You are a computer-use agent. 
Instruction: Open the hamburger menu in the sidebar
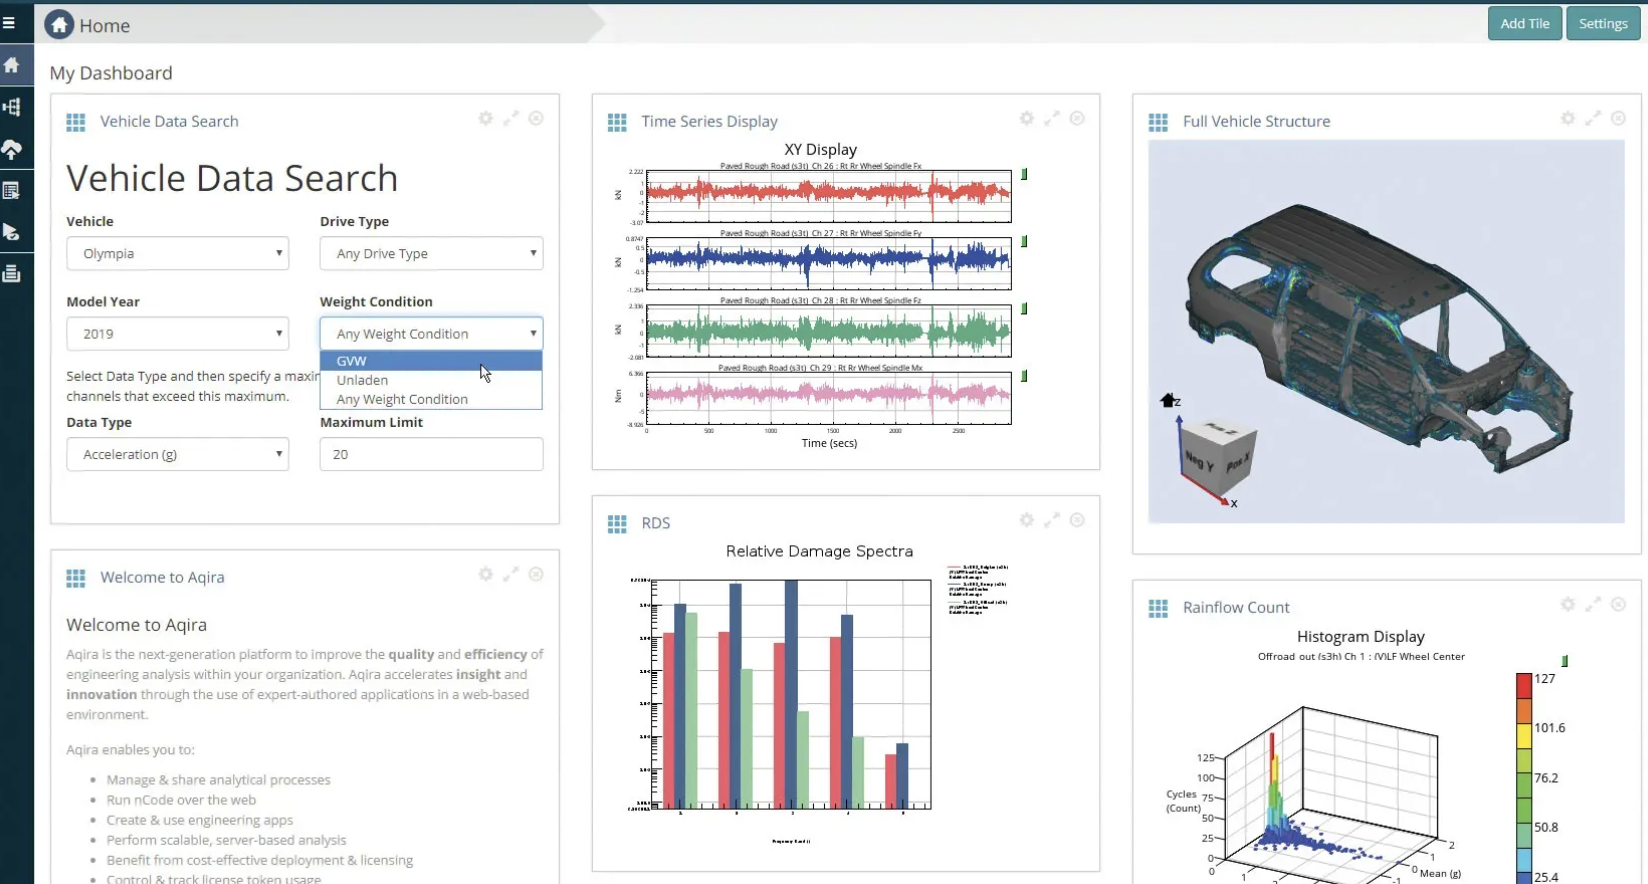pyautogui.click(x=9, y=22)
